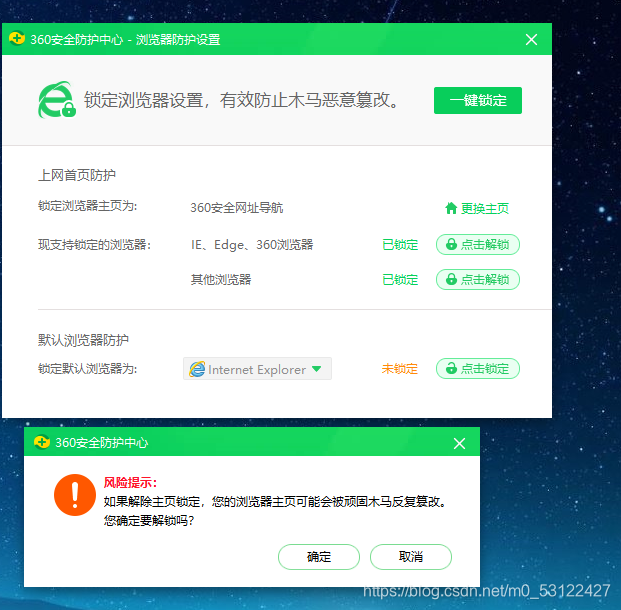Click the 360 logo in settings title bar

[x=17, y=38]
